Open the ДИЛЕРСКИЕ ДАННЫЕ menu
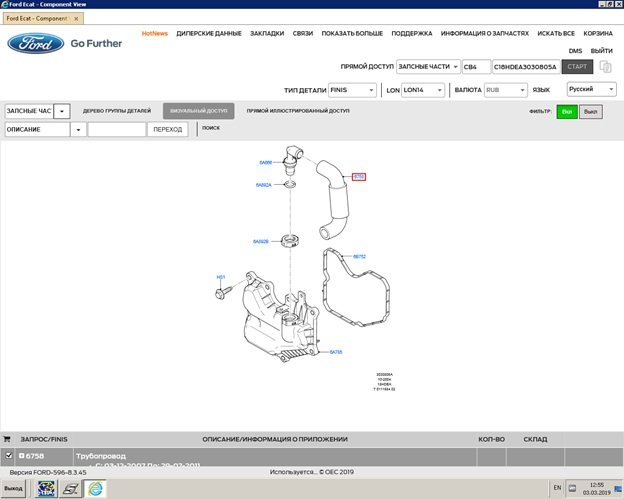 coord(208,33)
